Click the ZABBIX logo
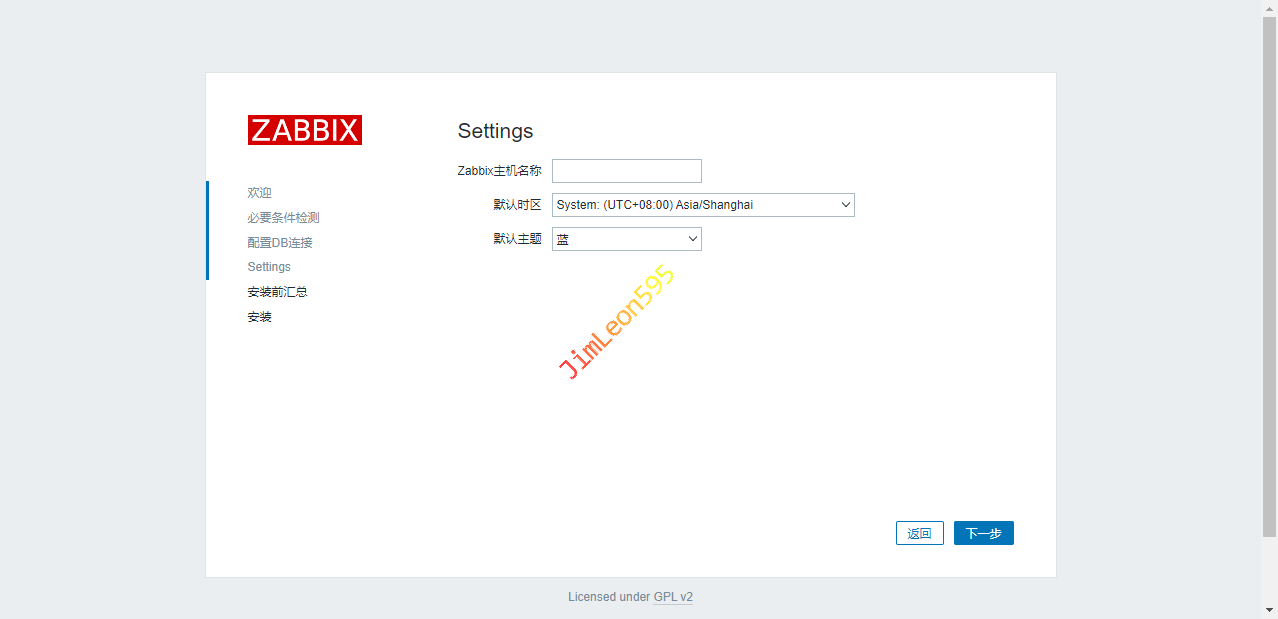 (x=304, y=130)
